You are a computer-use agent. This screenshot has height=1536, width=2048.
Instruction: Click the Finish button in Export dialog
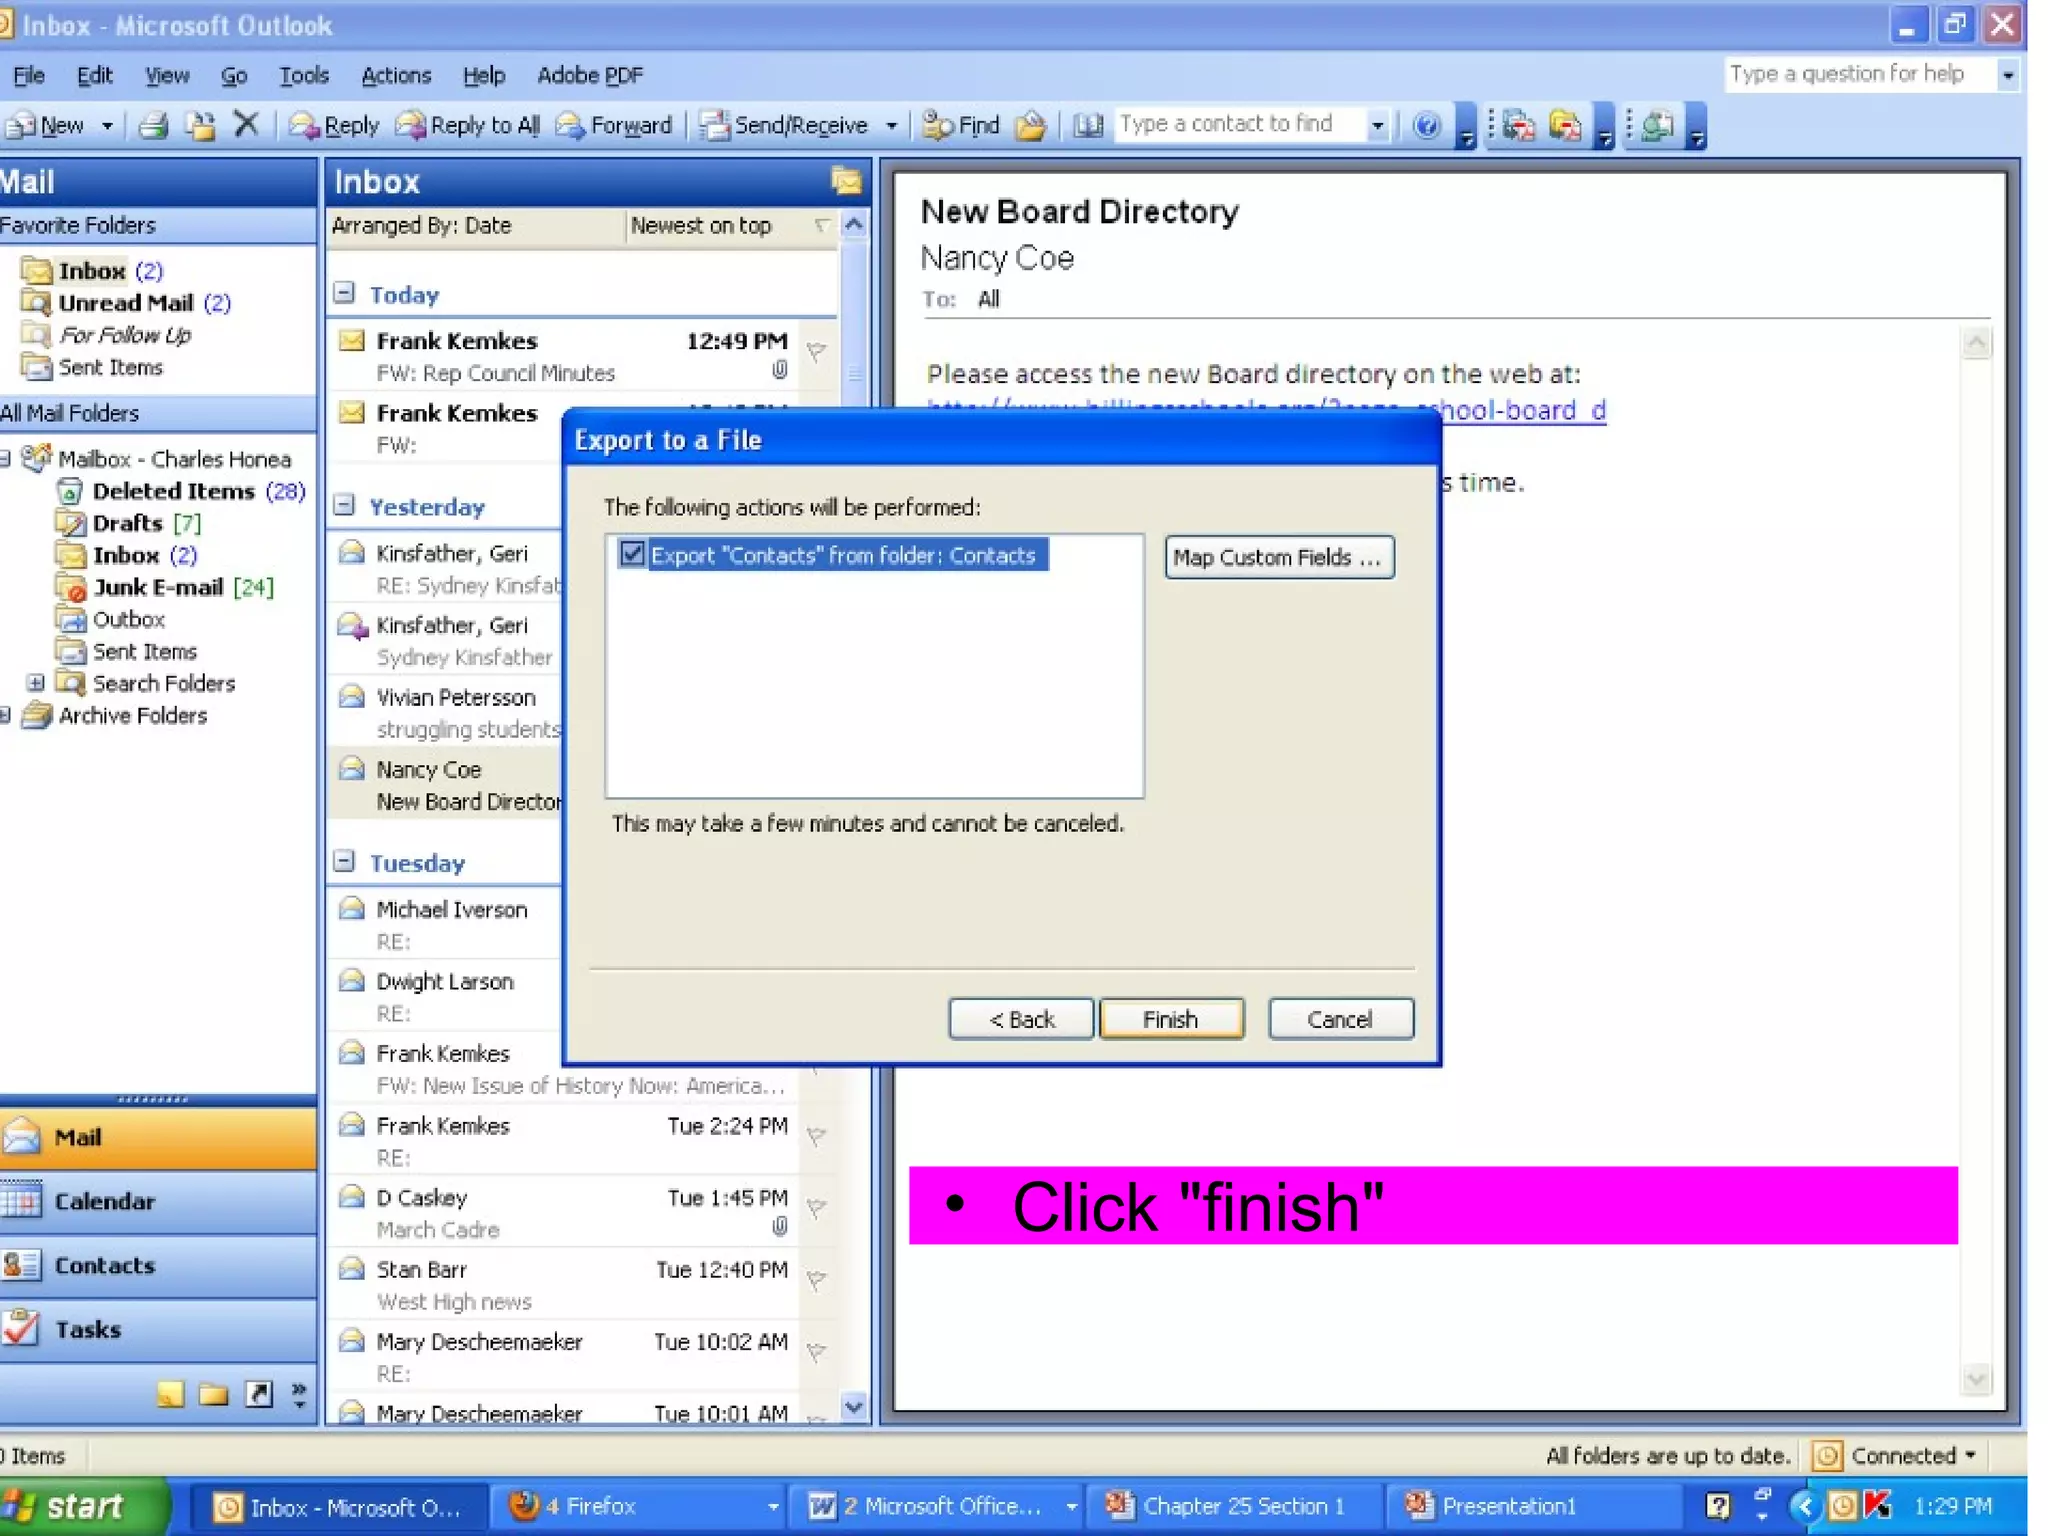[x=1171, y=1019]
